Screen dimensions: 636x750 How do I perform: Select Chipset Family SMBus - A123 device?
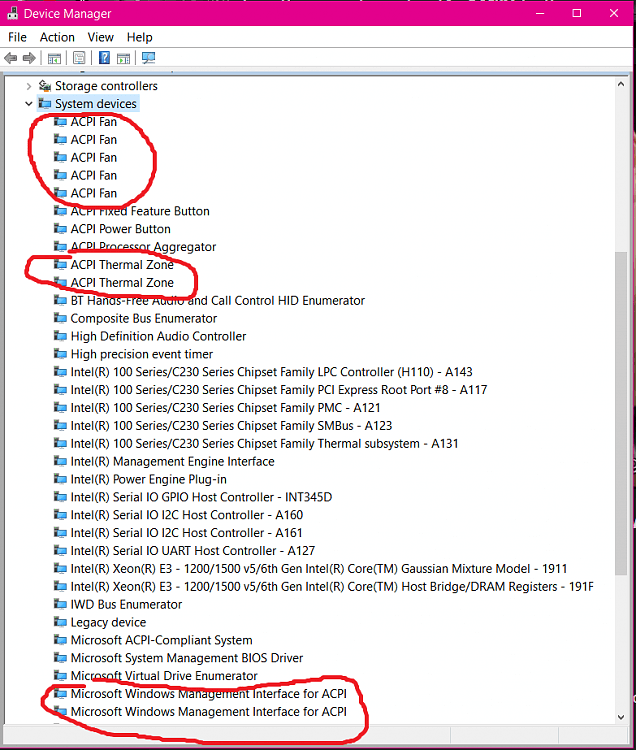pos(231,426)
